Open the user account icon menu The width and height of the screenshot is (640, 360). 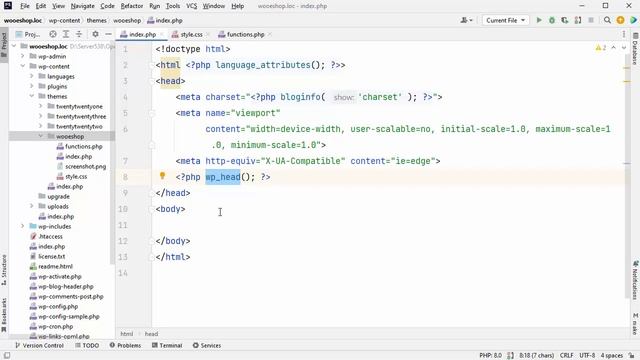(466, 20)
